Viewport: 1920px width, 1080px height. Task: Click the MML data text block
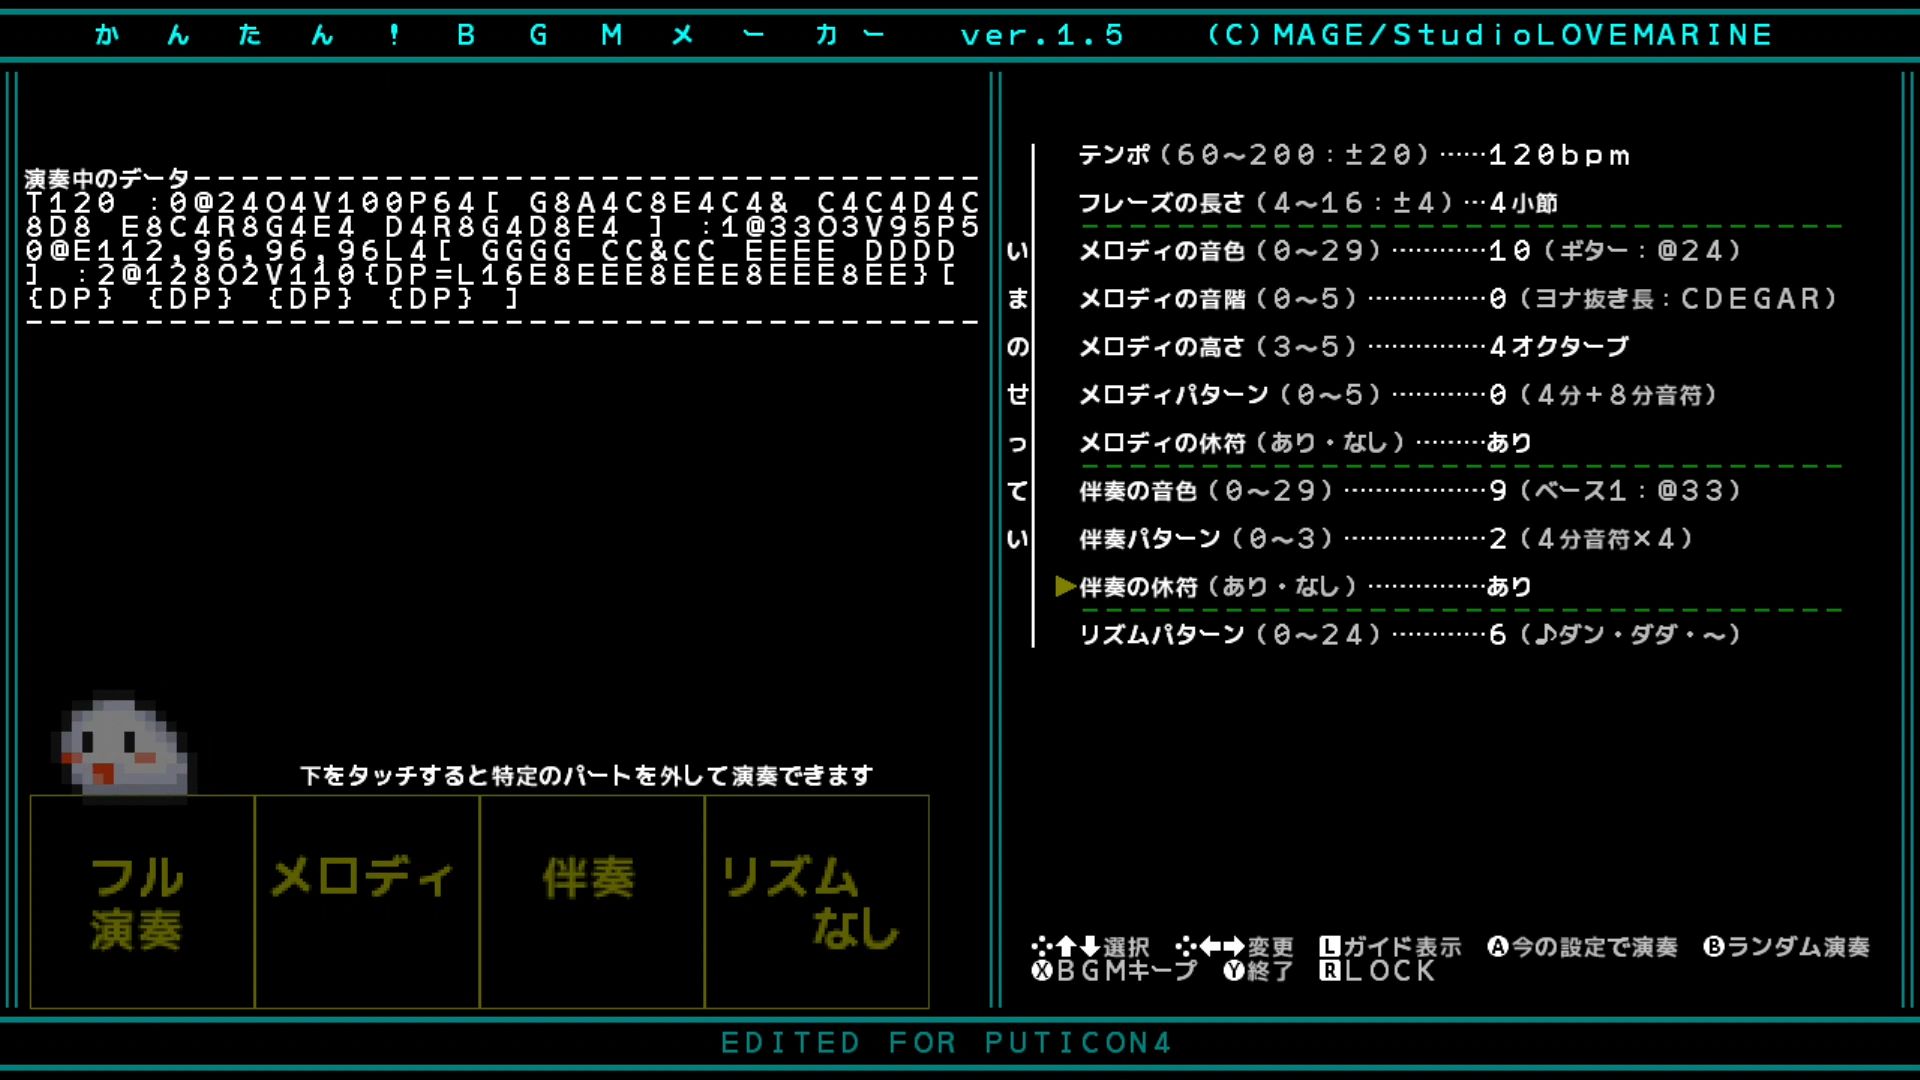click(502, 251)
